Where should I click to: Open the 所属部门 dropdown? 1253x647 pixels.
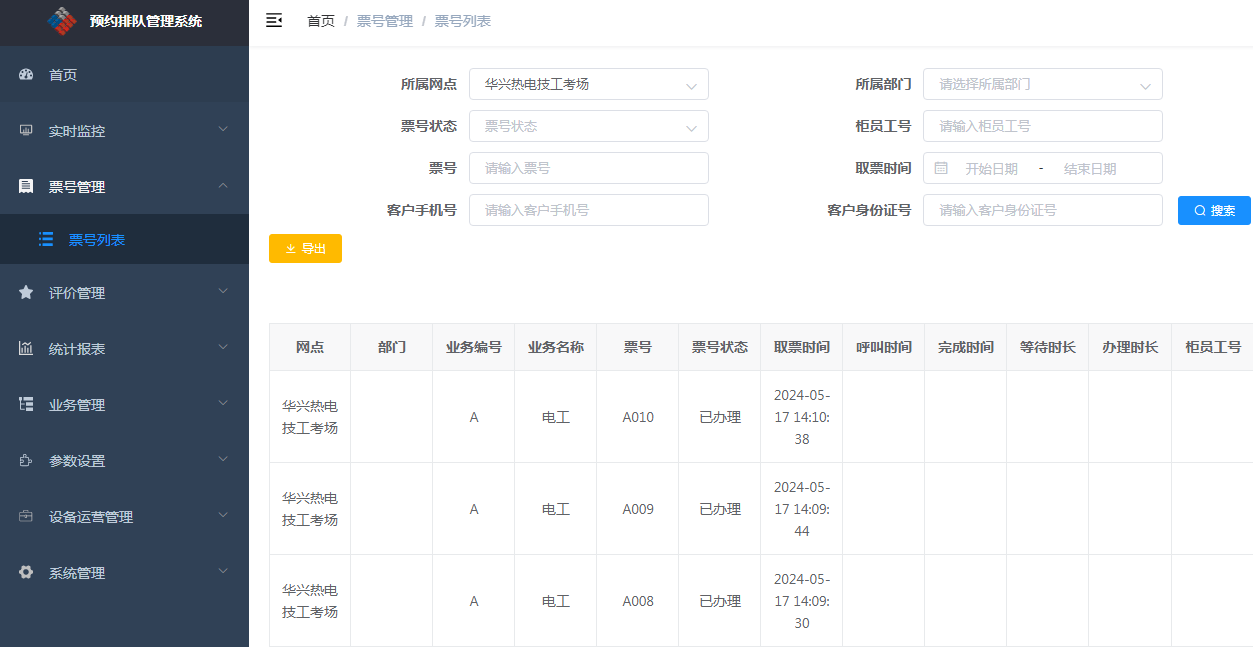click(1042, 84)
